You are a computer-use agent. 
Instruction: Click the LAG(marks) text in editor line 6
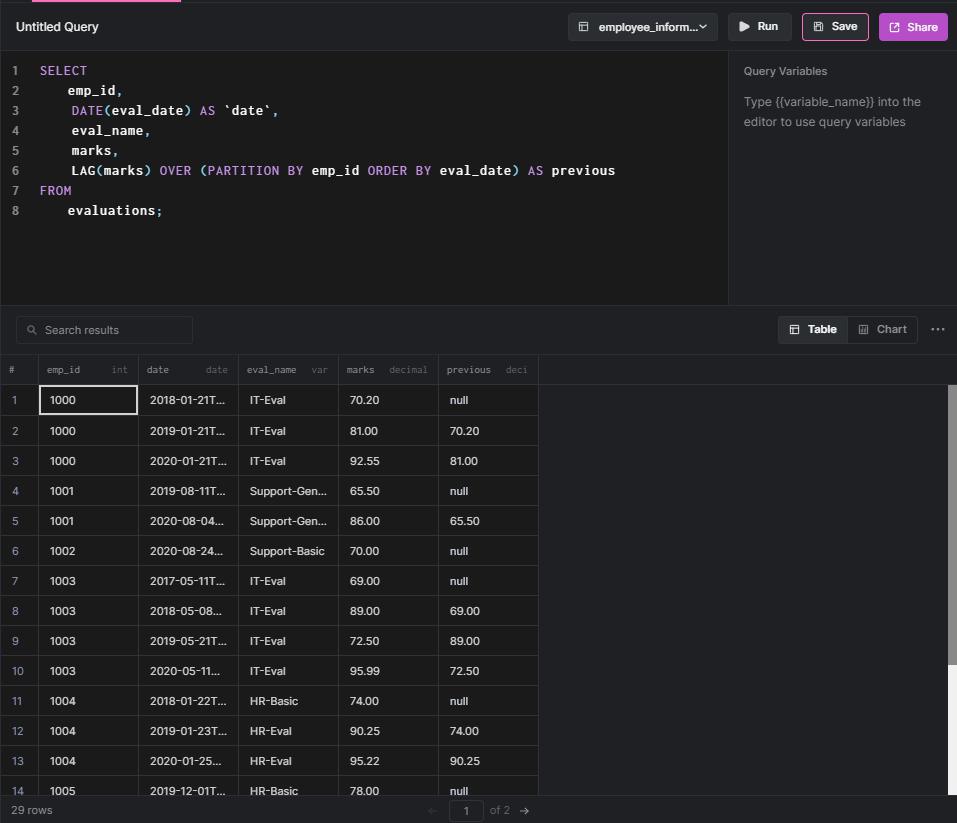[111, 171]
